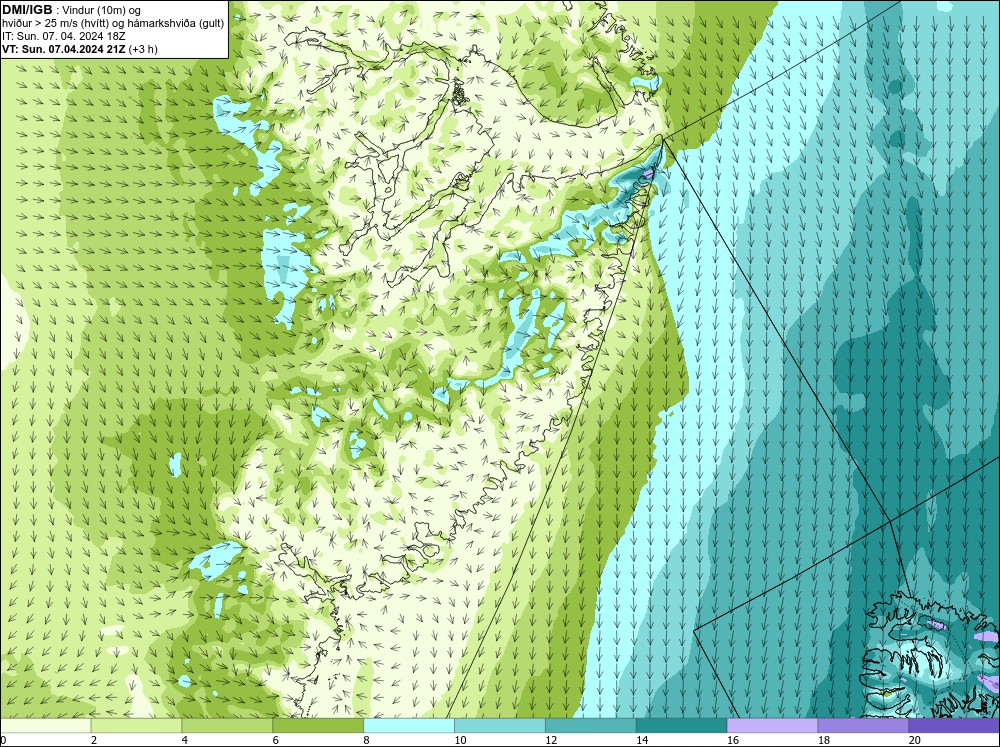The height and width of the screenshot is (747, 1000).
Task: Click the legend label '16'
Action: pyautogui.click(x=733, y=740)
